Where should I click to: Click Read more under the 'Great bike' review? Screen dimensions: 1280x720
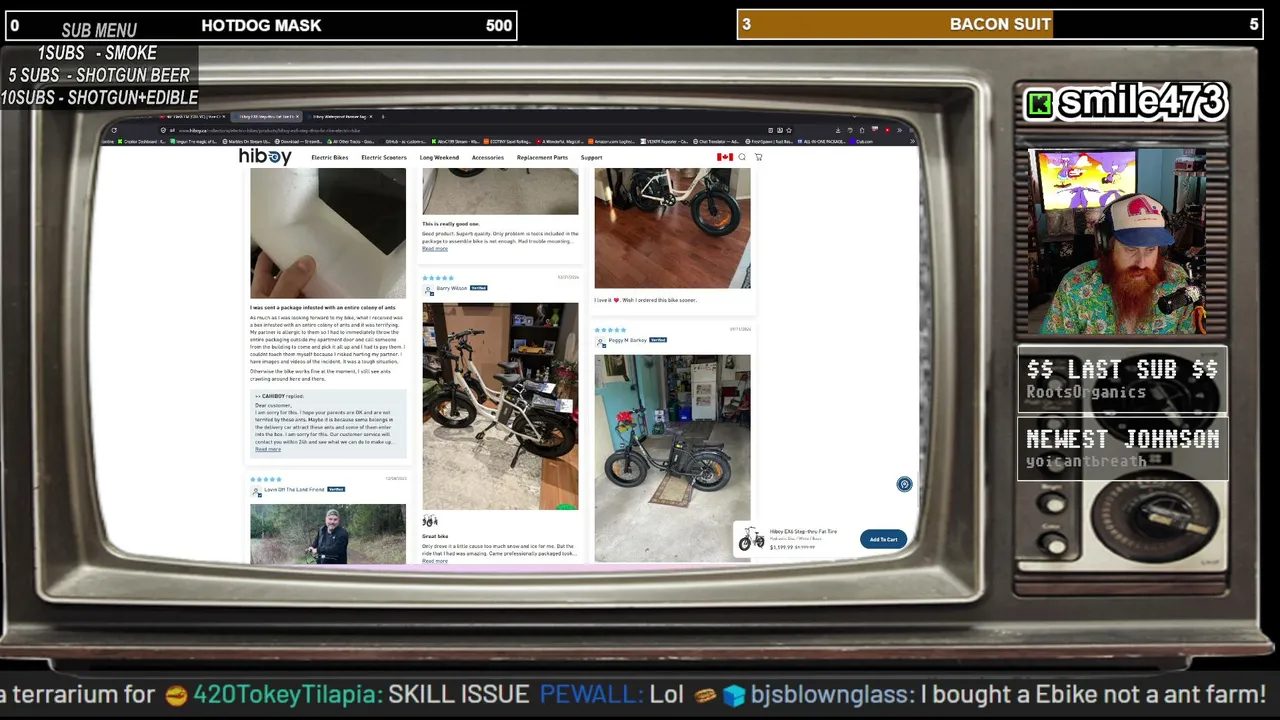click(x=435, y=561)
